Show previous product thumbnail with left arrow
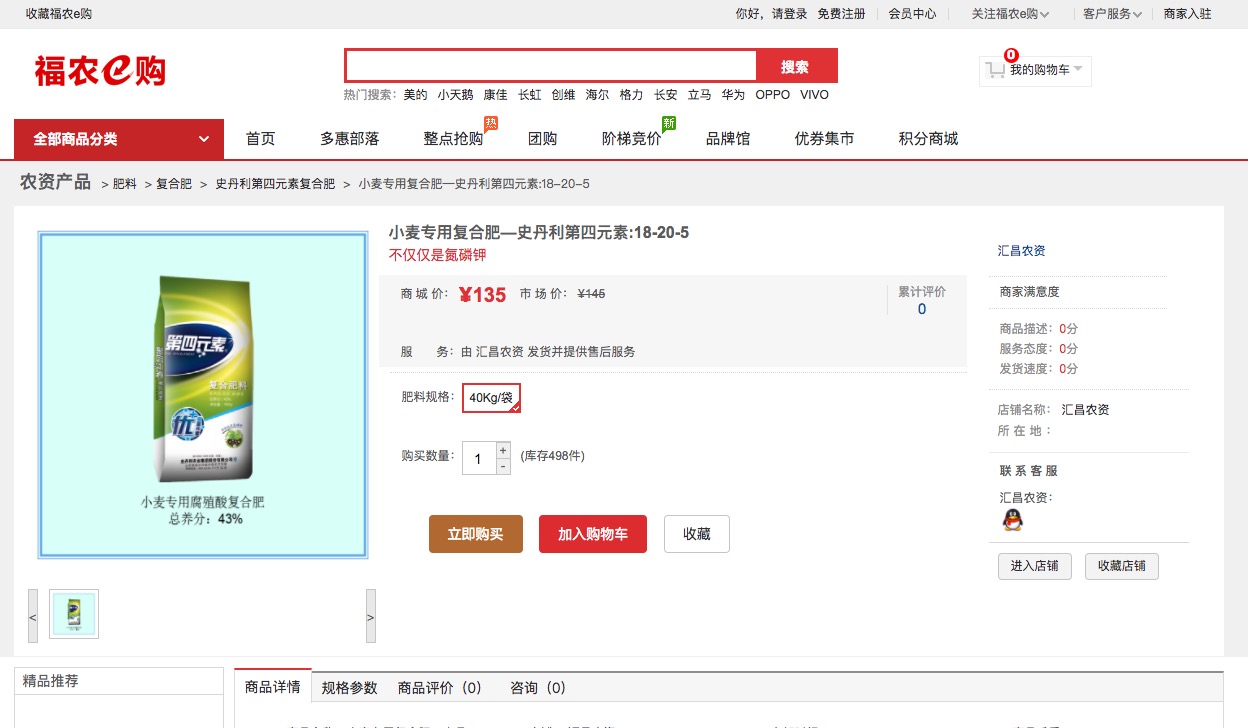Viewport: 1248px width, 728px height. point(33,618)
